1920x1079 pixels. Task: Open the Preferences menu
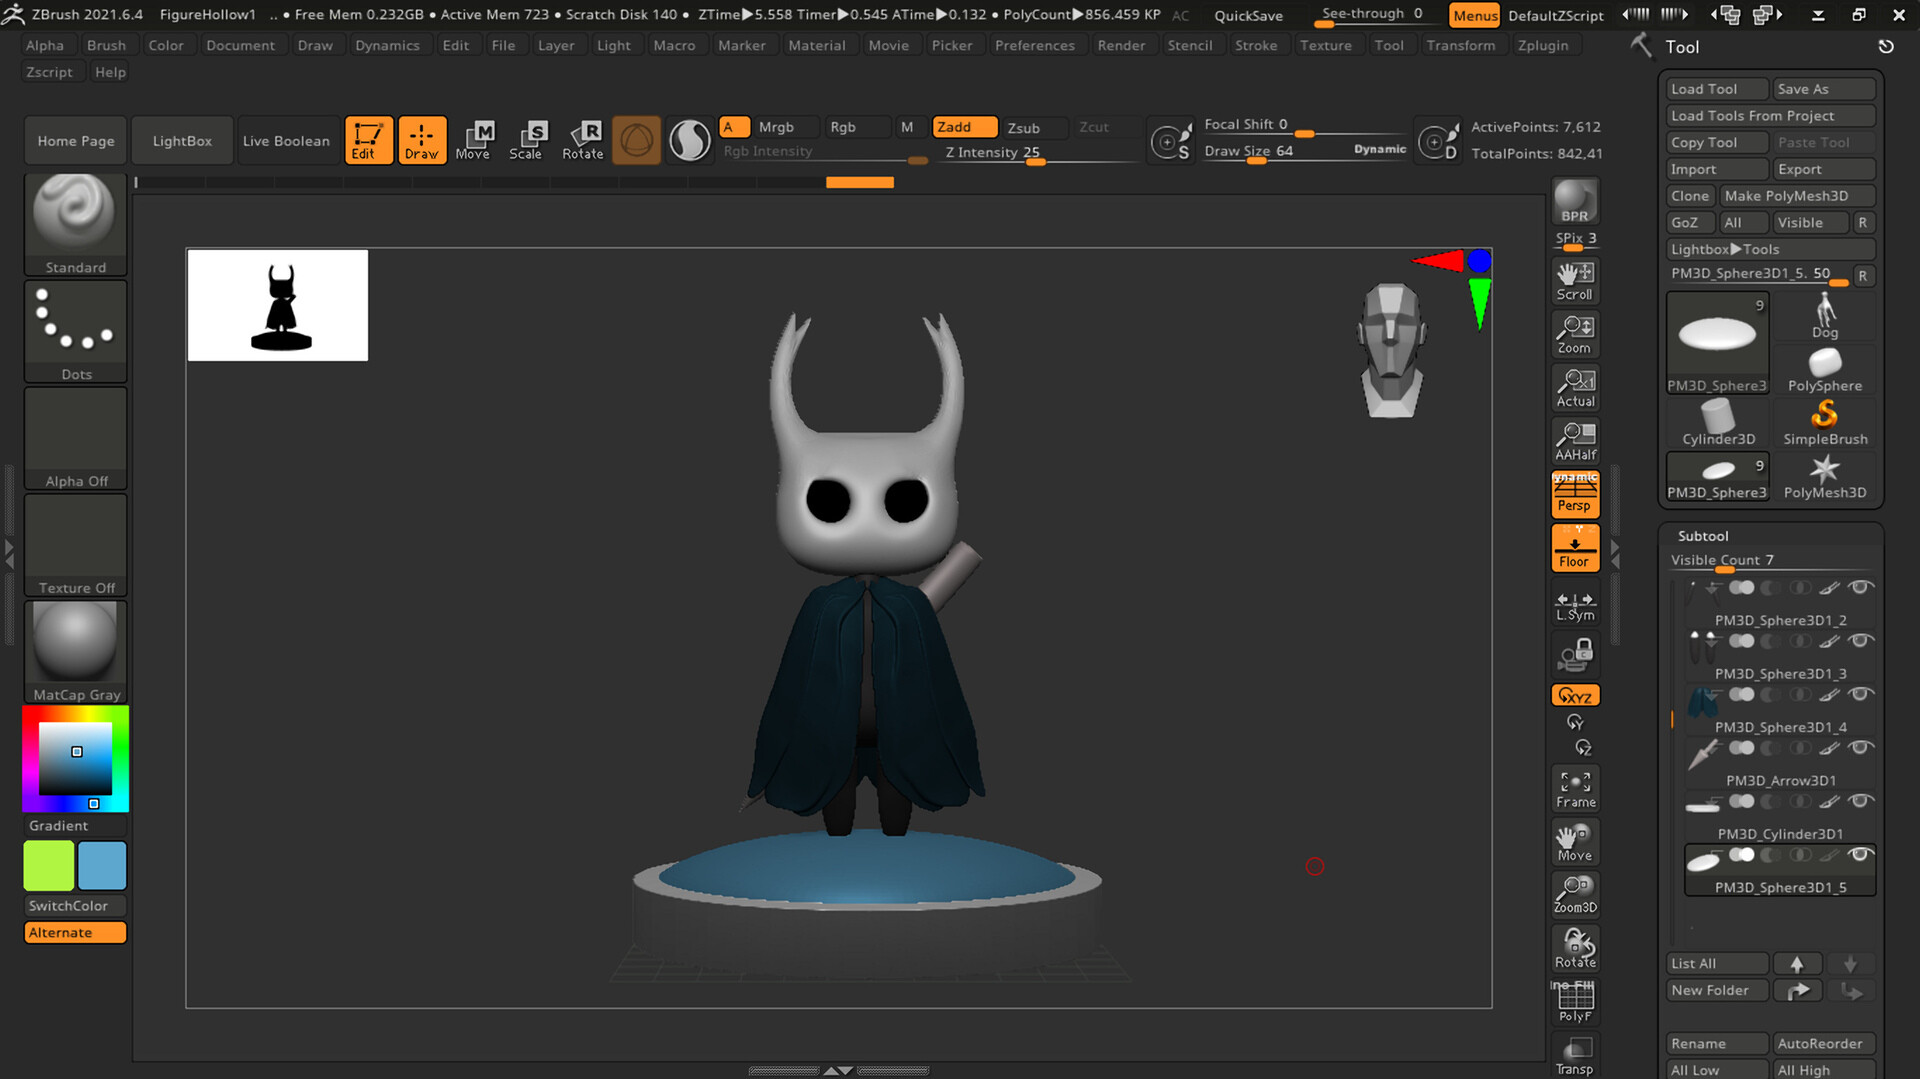click(x=1035, y=45)
